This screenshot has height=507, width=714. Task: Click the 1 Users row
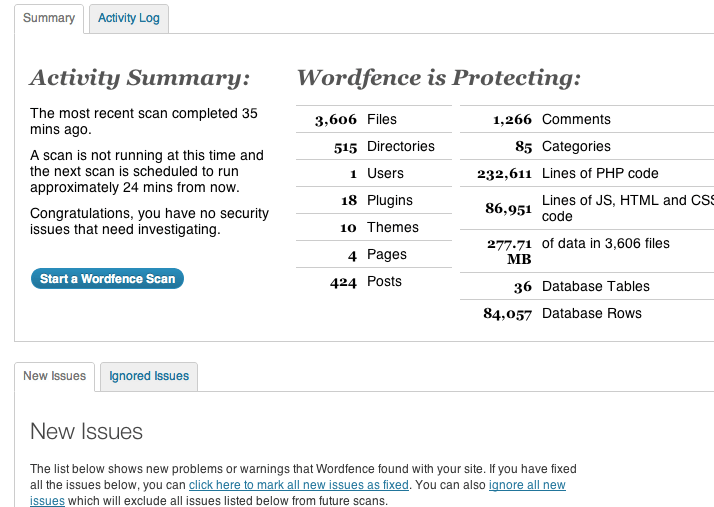[374, 173]
